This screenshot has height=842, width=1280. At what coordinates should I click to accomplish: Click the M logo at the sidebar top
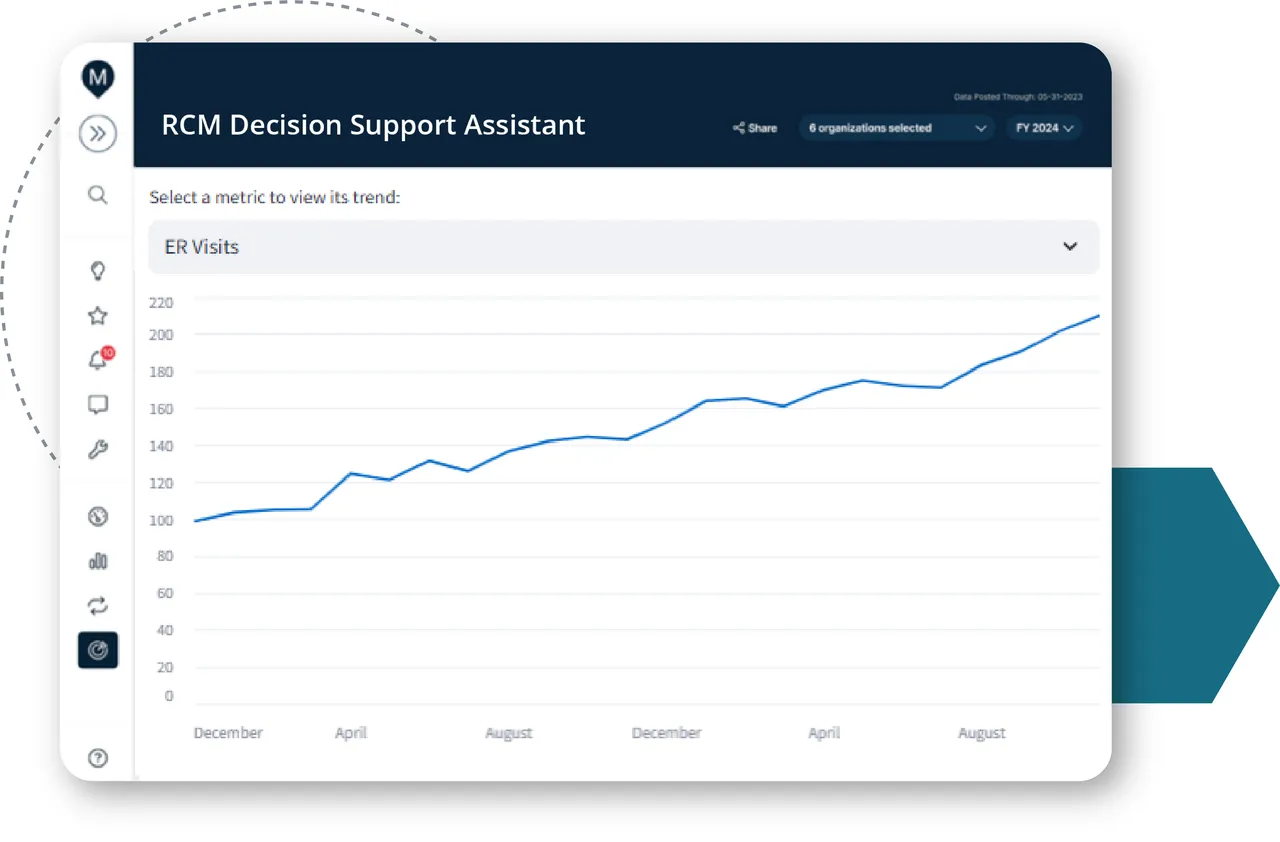(x=98, y=79)
